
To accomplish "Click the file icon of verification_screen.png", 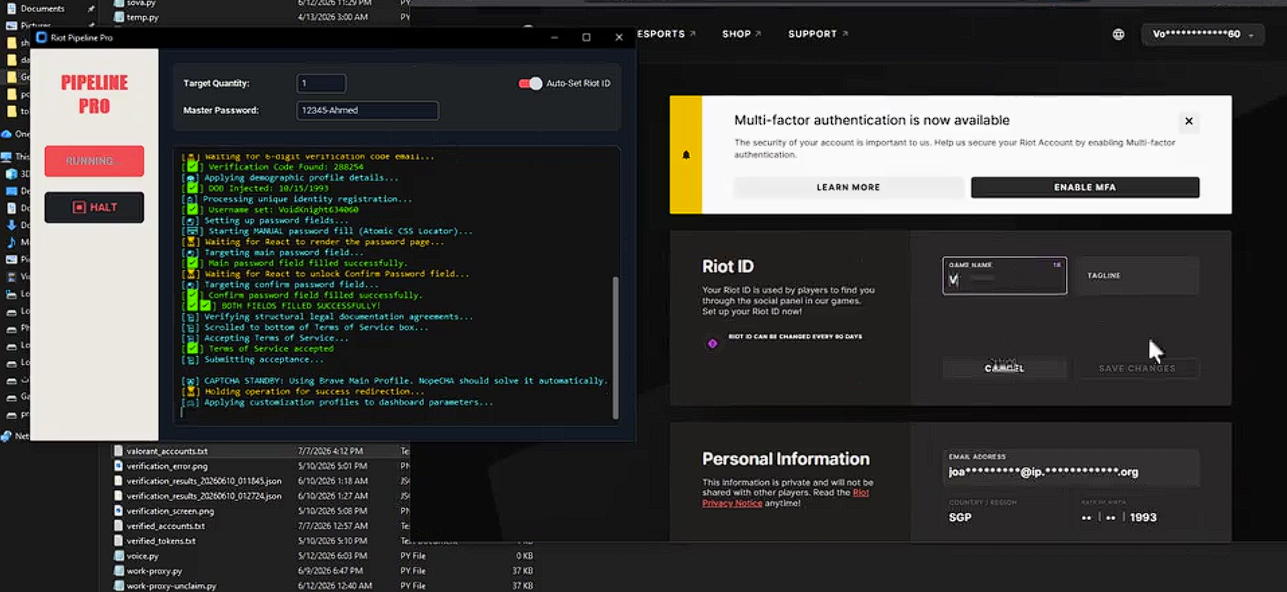I will coord(118,511).
